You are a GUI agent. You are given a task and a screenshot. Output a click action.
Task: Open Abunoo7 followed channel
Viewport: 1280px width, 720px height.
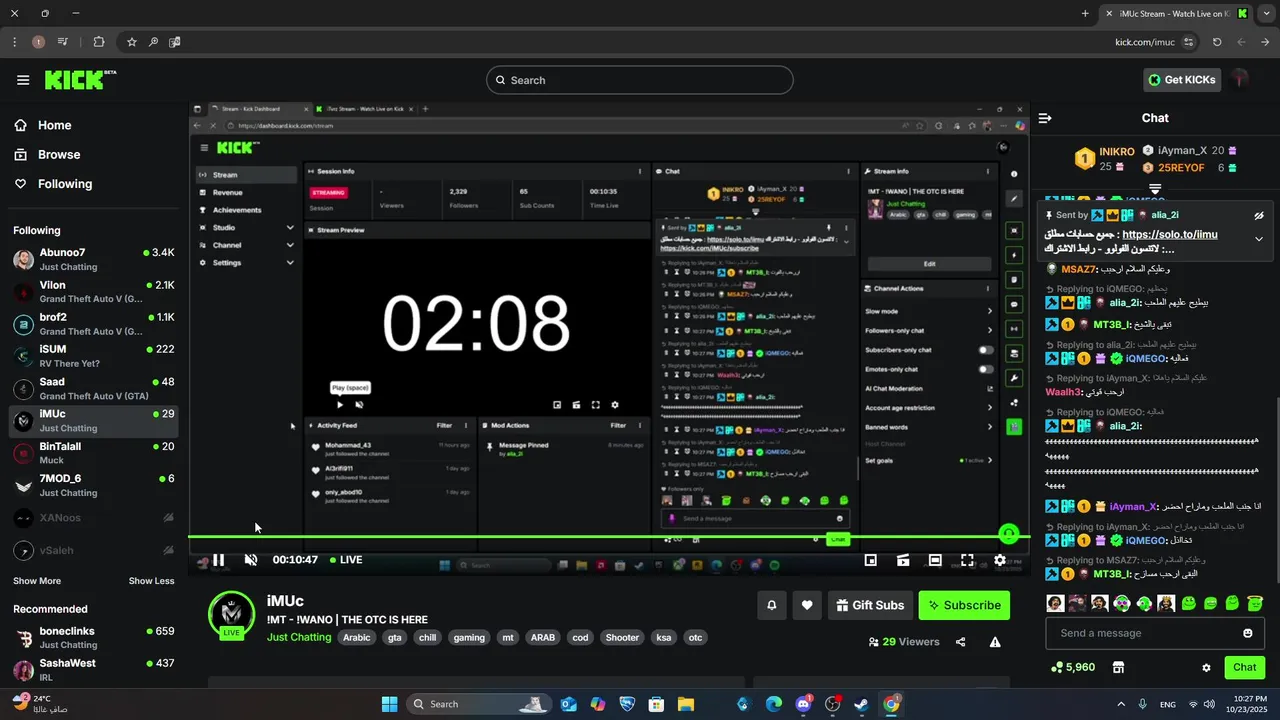click(94, 259)
